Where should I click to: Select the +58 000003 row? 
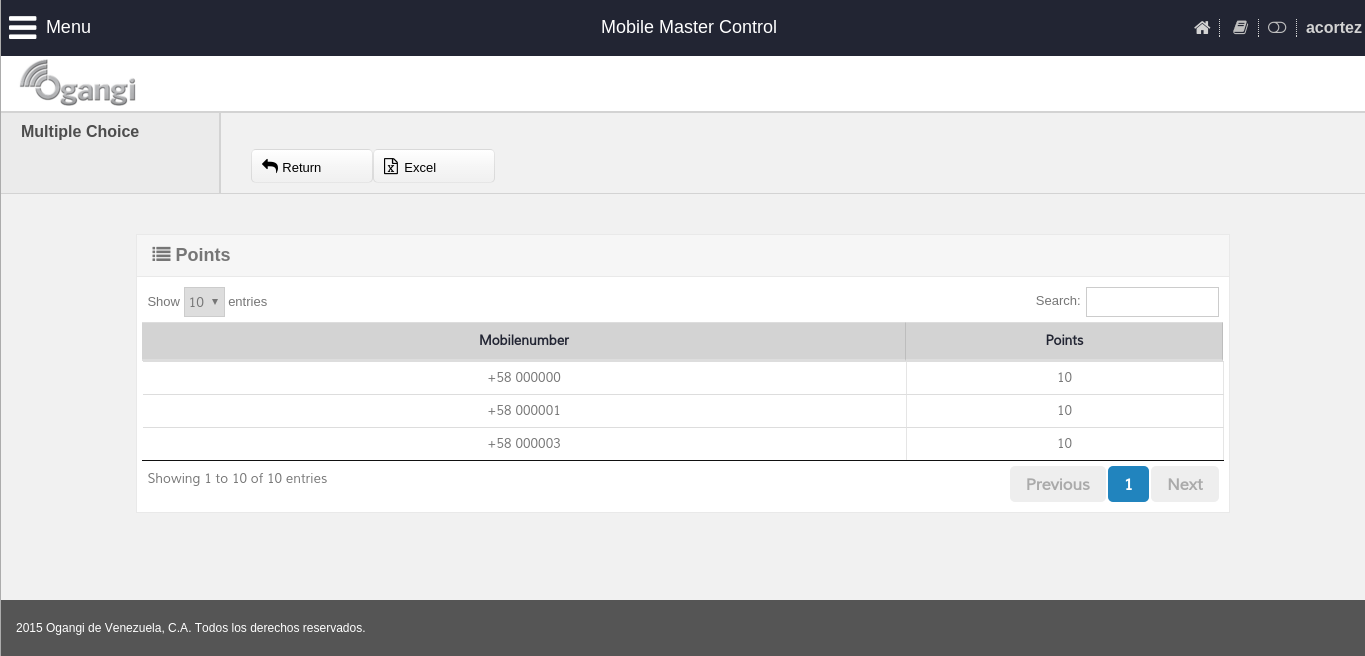(x=524, y=444)
